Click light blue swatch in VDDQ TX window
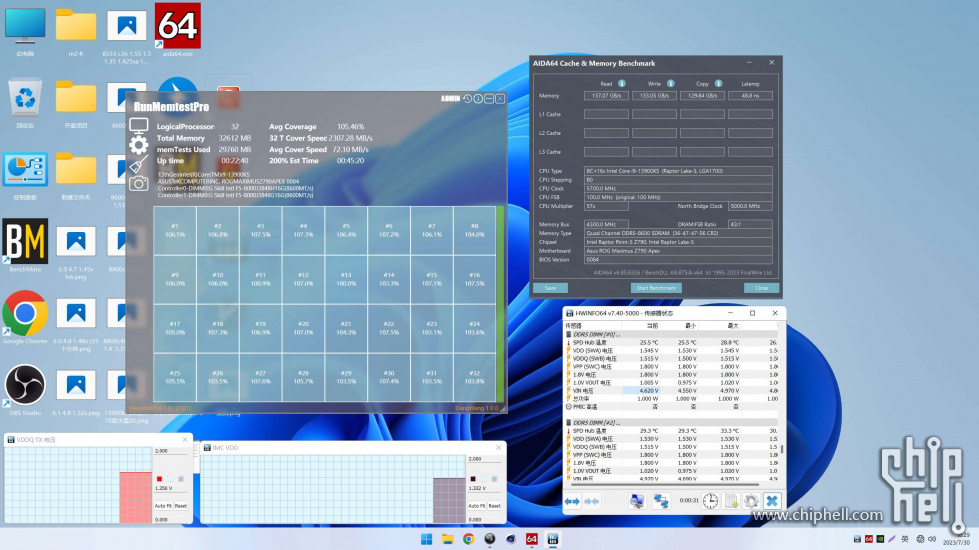 tap(181, 479)
